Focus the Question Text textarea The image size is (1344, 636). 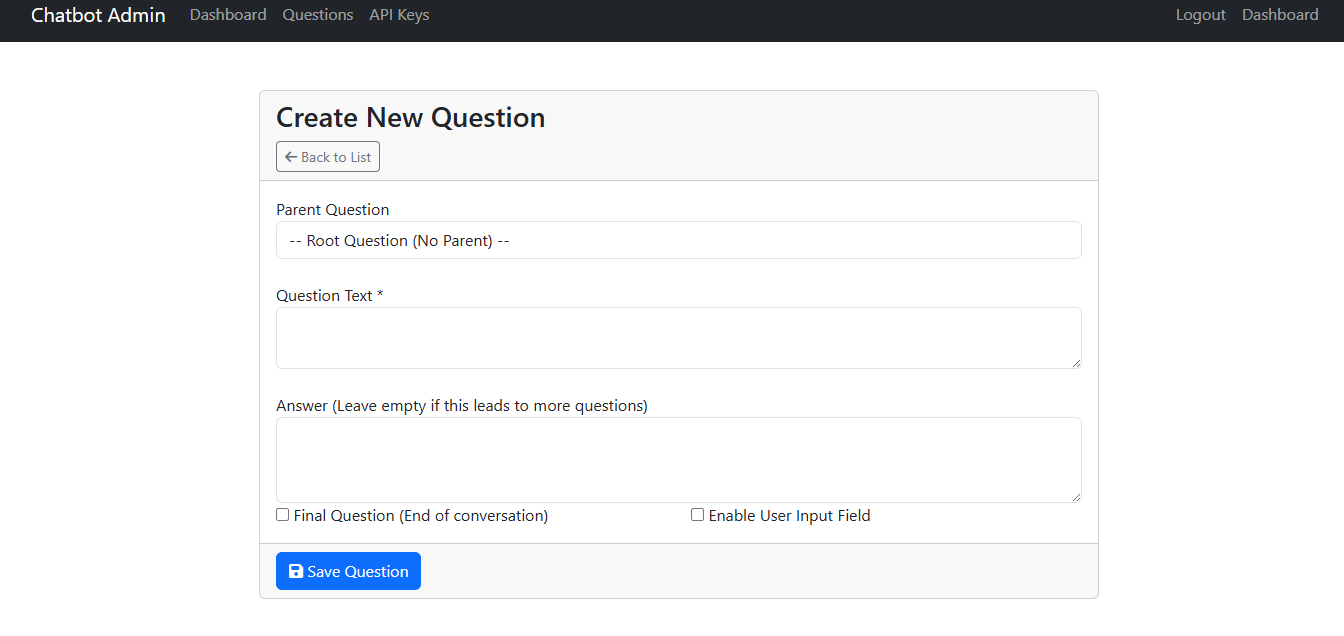coord(679,338)
